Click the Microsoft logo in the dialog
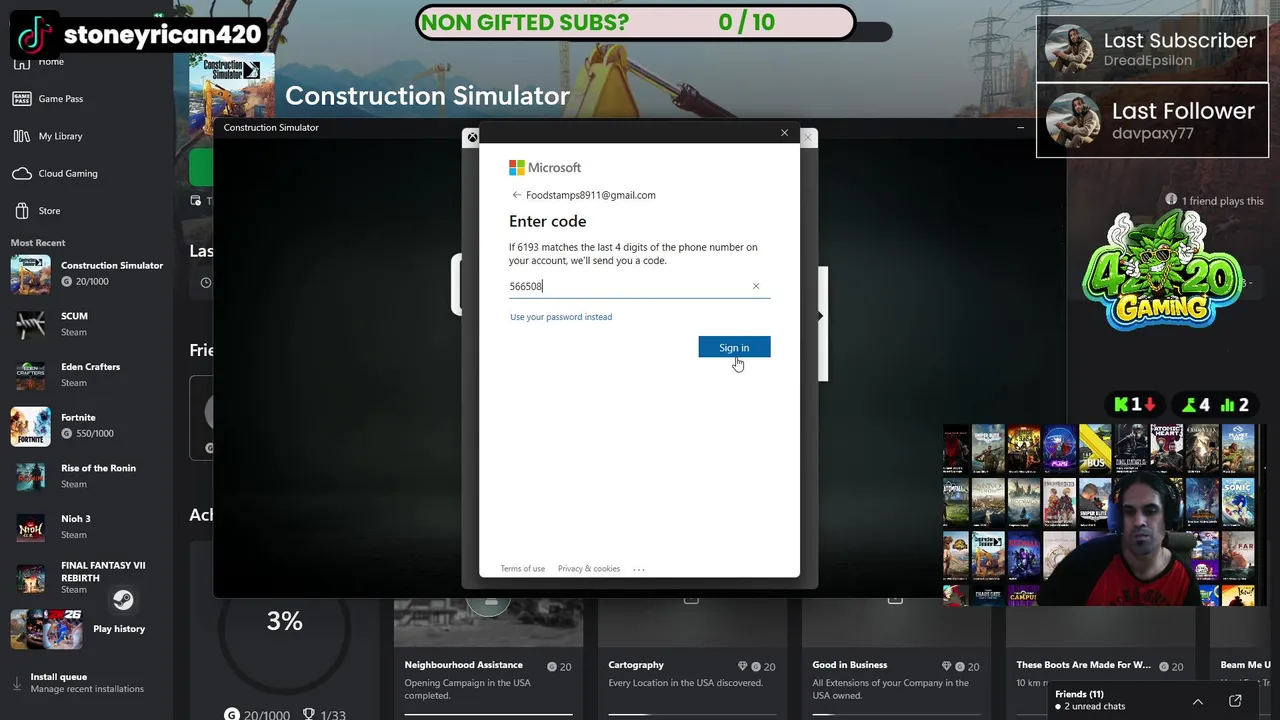Image resolution: width=1280 pixels, height=720 pixels. pos(545,167)
